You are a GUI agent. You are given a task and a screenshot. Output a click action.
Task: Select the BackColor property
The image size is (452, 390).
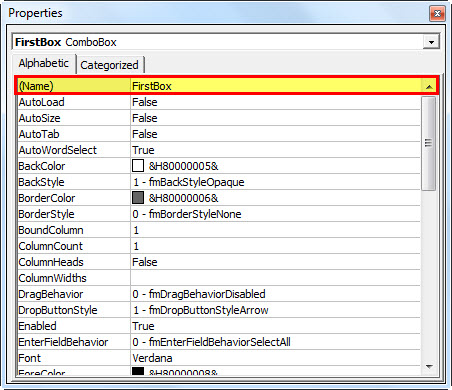pos(42,166)
